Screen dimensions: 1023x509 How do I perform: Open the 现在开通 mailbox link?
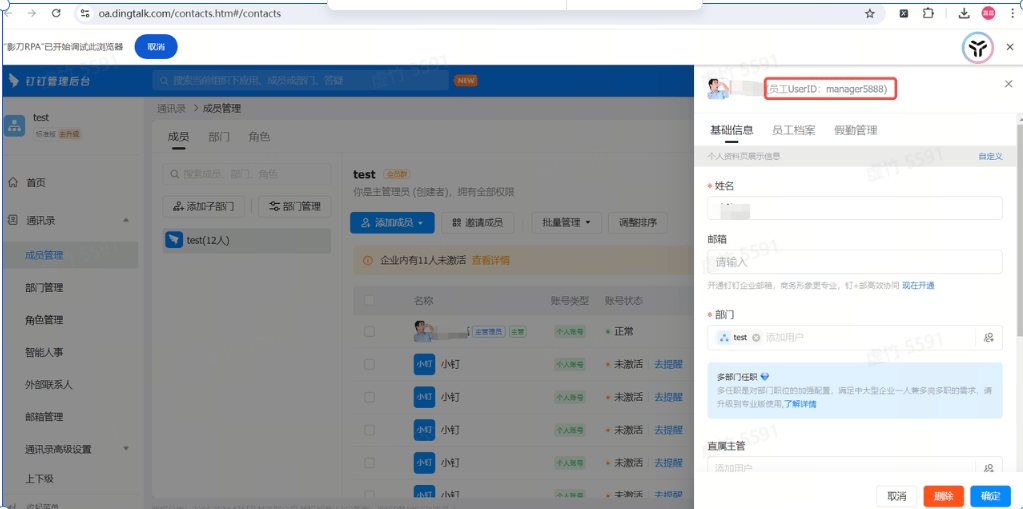point(919,286)
